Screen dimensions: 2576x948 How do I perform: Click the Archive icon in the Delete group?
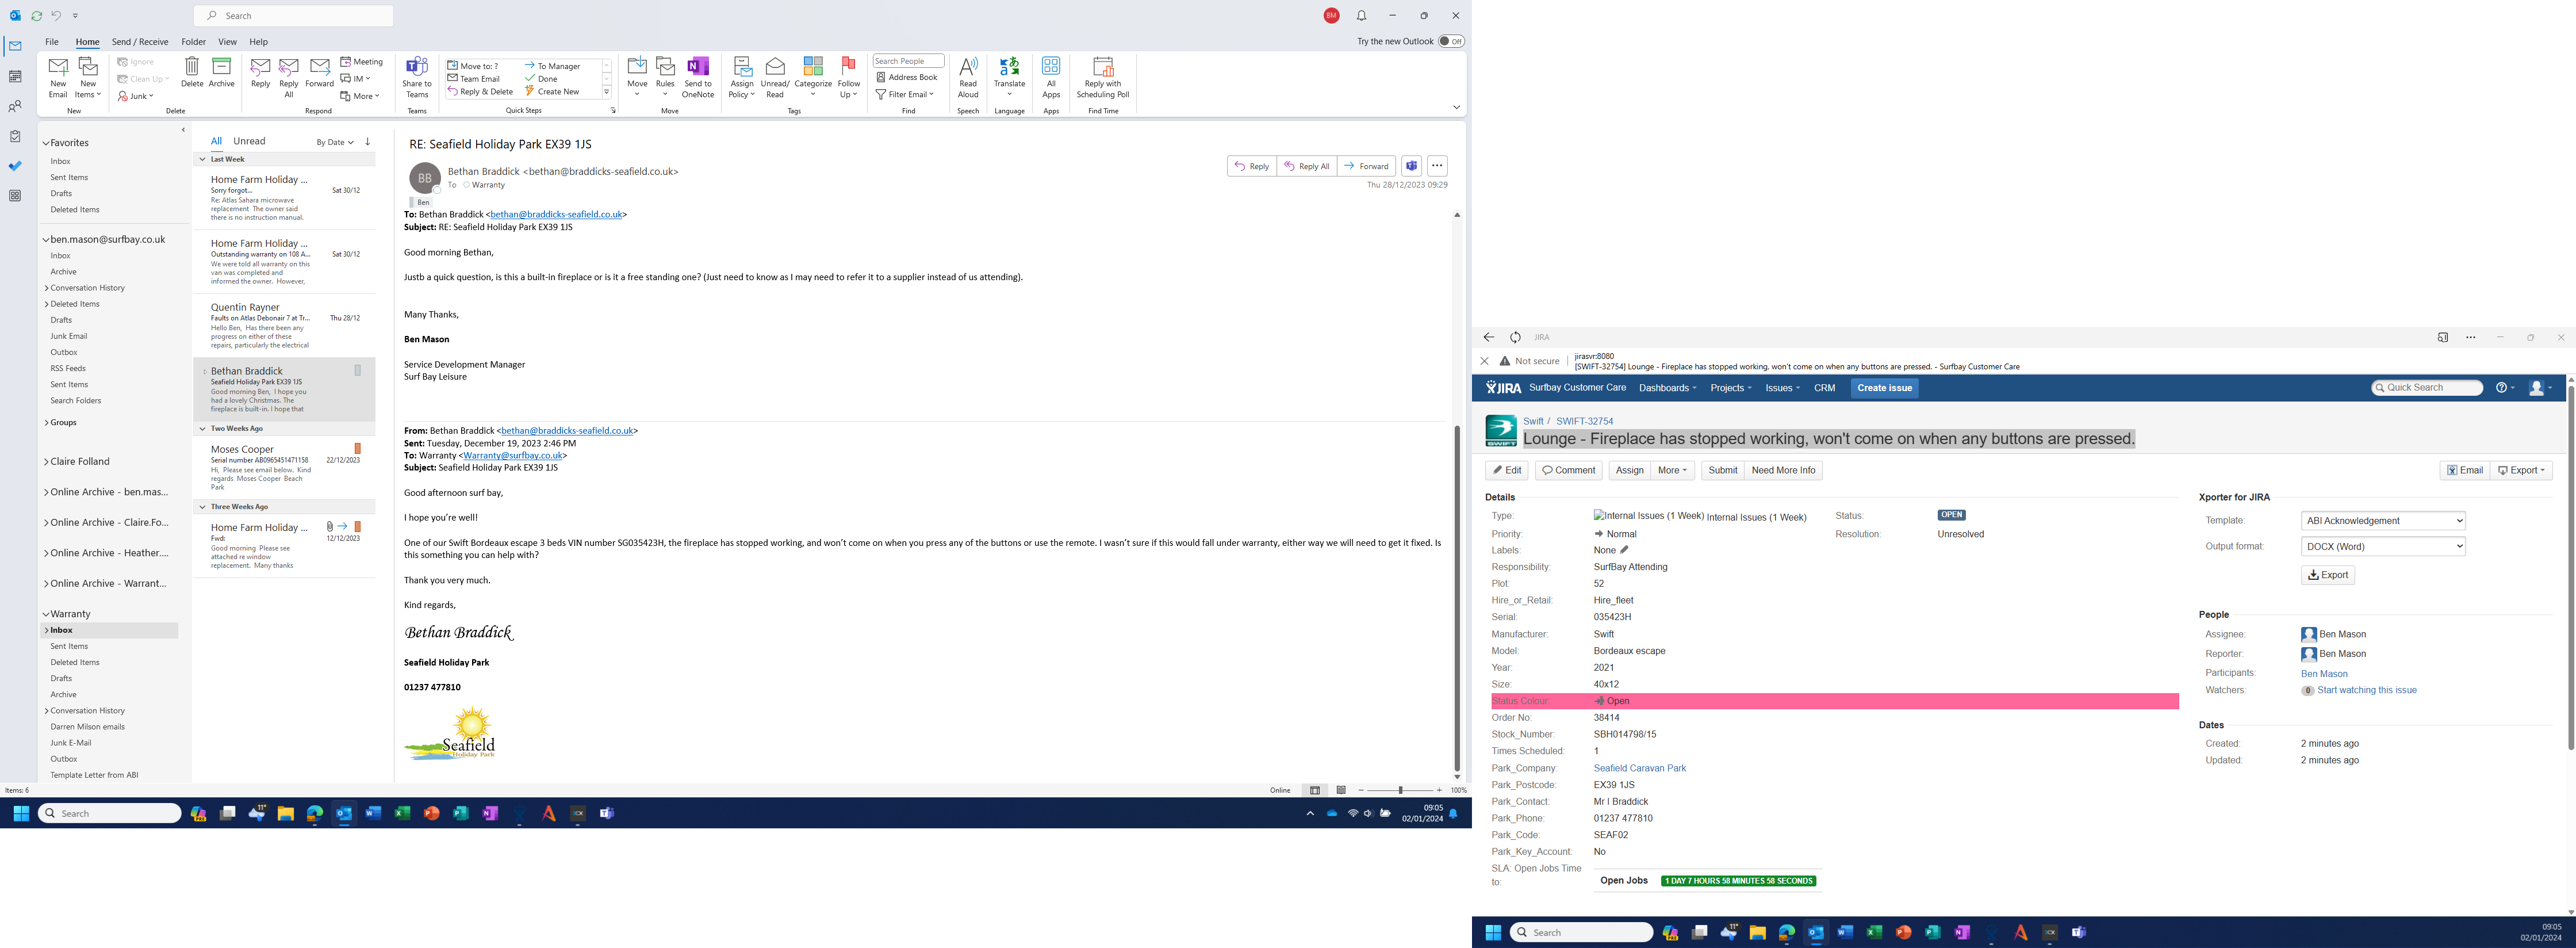tap(222, 68)
